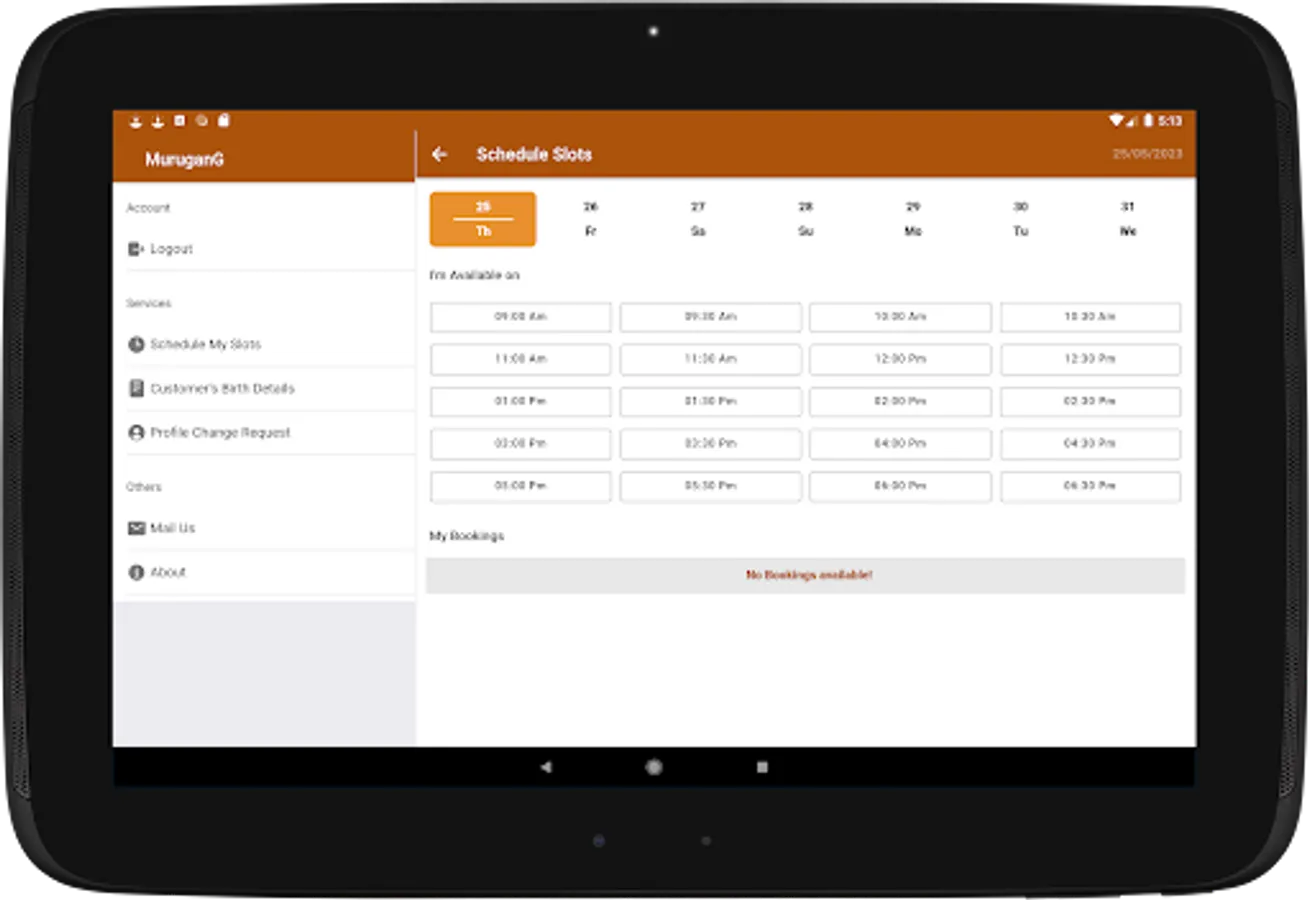Image resolution: width=1309 pixels, height=900 pixels.
Task: Open About menu item
Action: (x=264, y=573)
